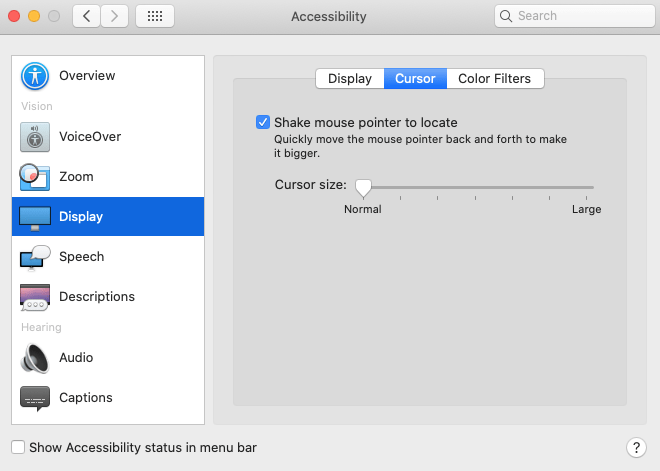Select the Cursor tab
This screenshot has height=471, width=660.
coord(415,79)
